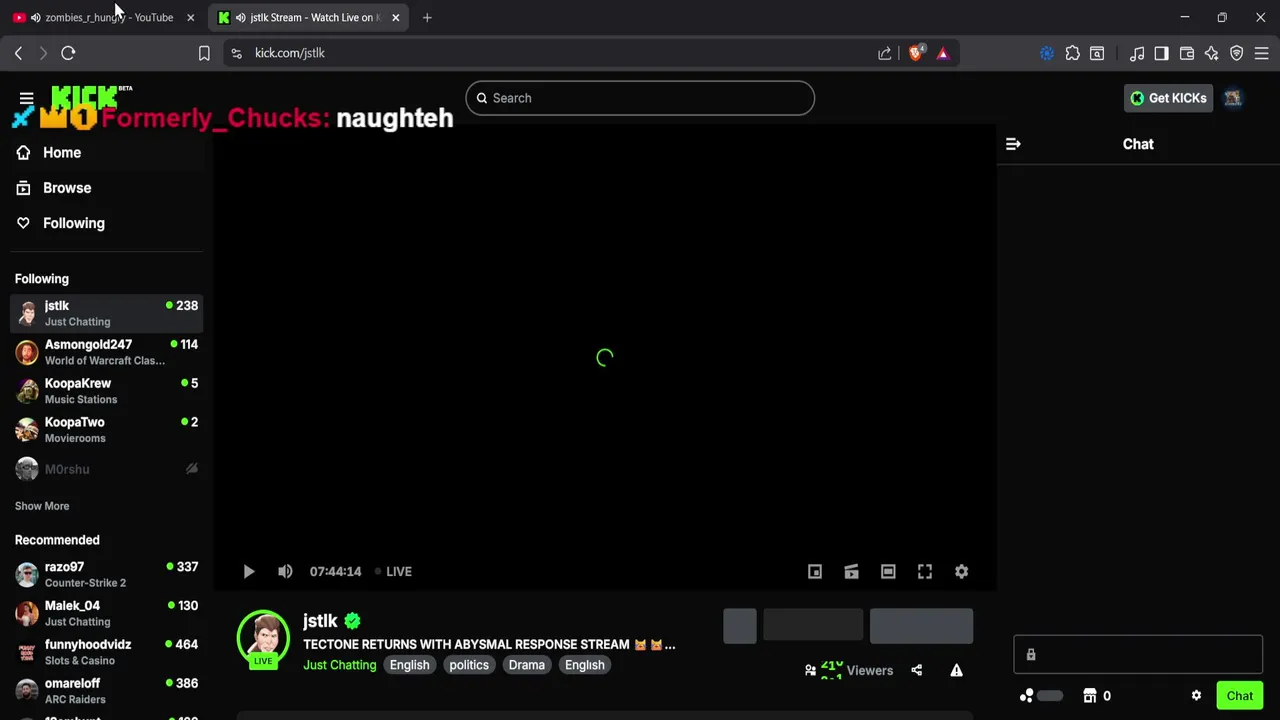The width and height of the screenshot is (1280, 720).
Task: Share the jstlk stream
Action: 917,670
